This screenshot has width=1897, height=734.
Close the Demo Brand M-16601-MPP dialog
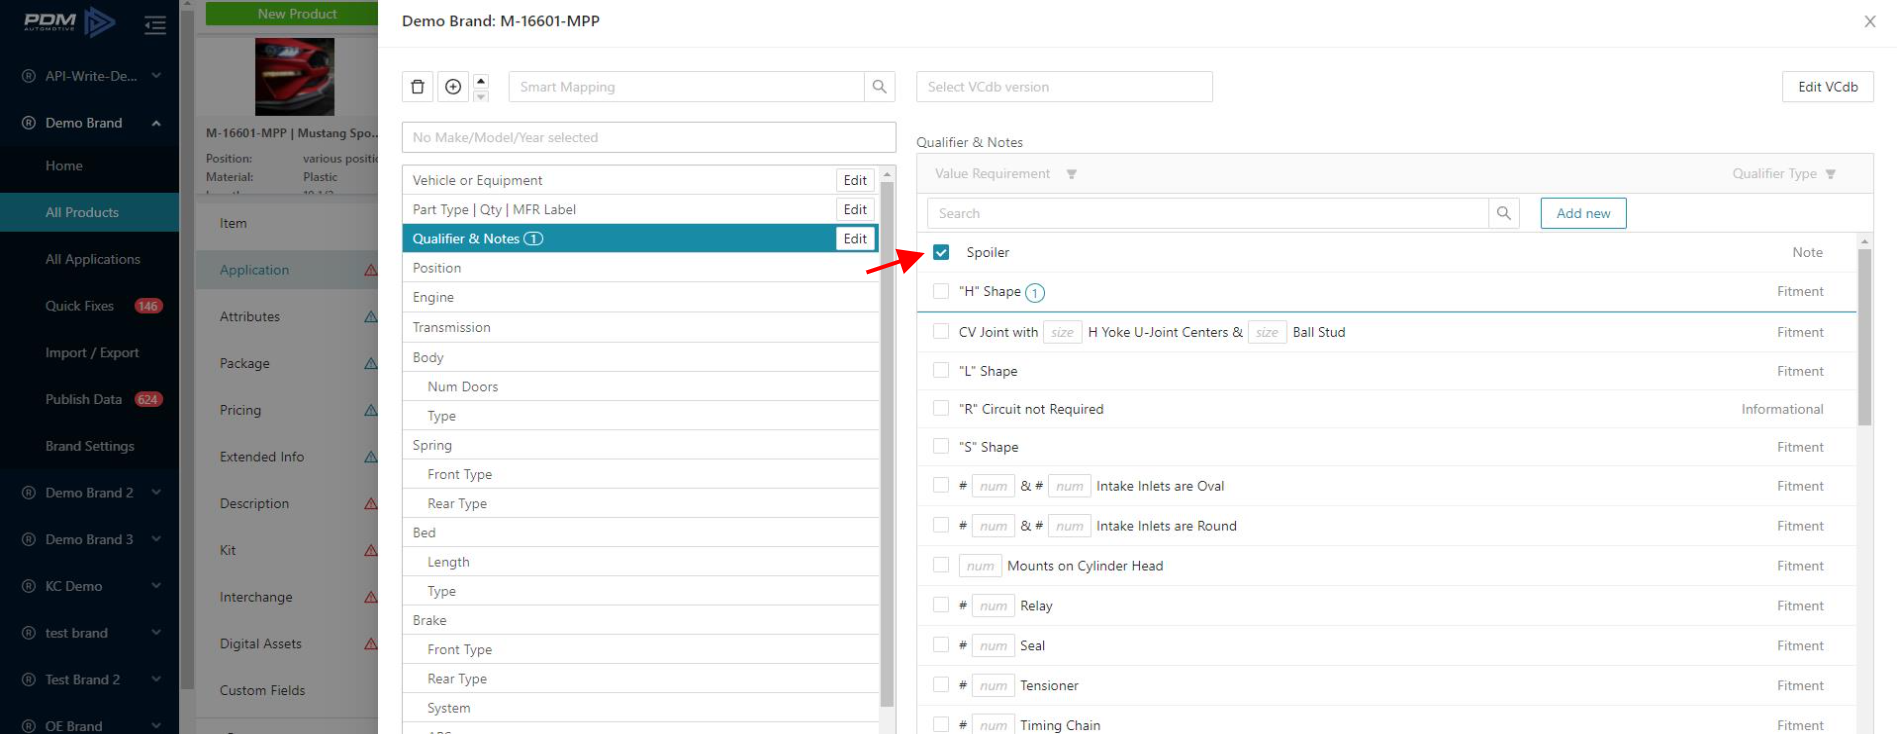point(1870,21)
